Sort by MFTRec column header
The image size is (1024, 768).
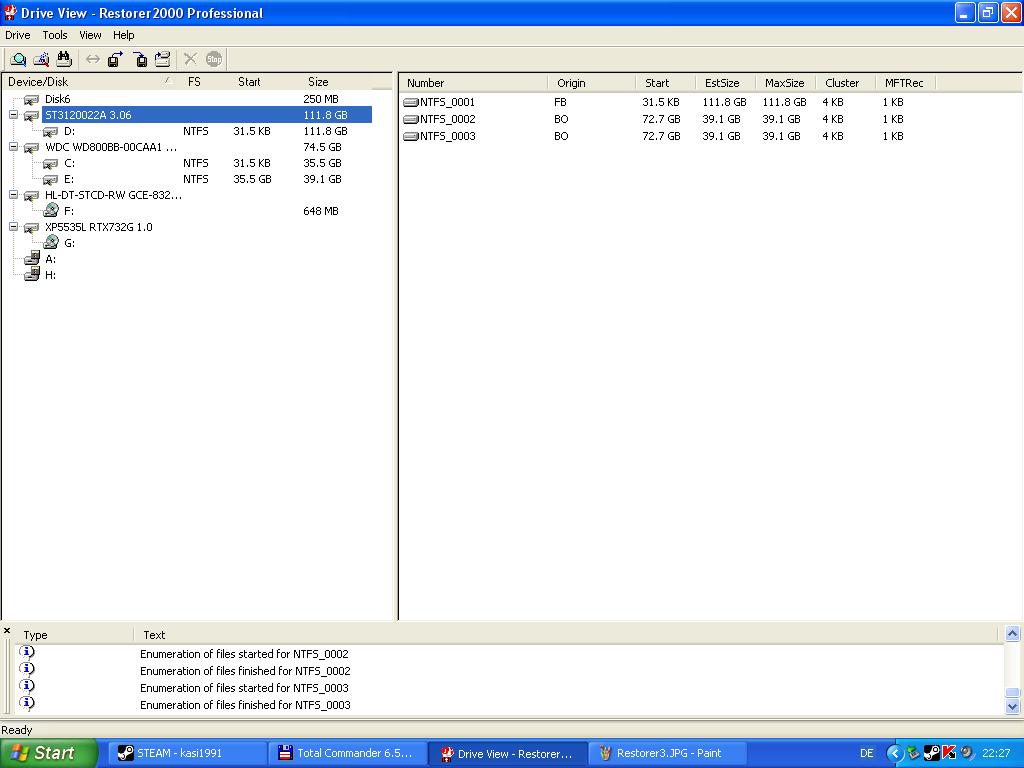[x=905, y=83]
